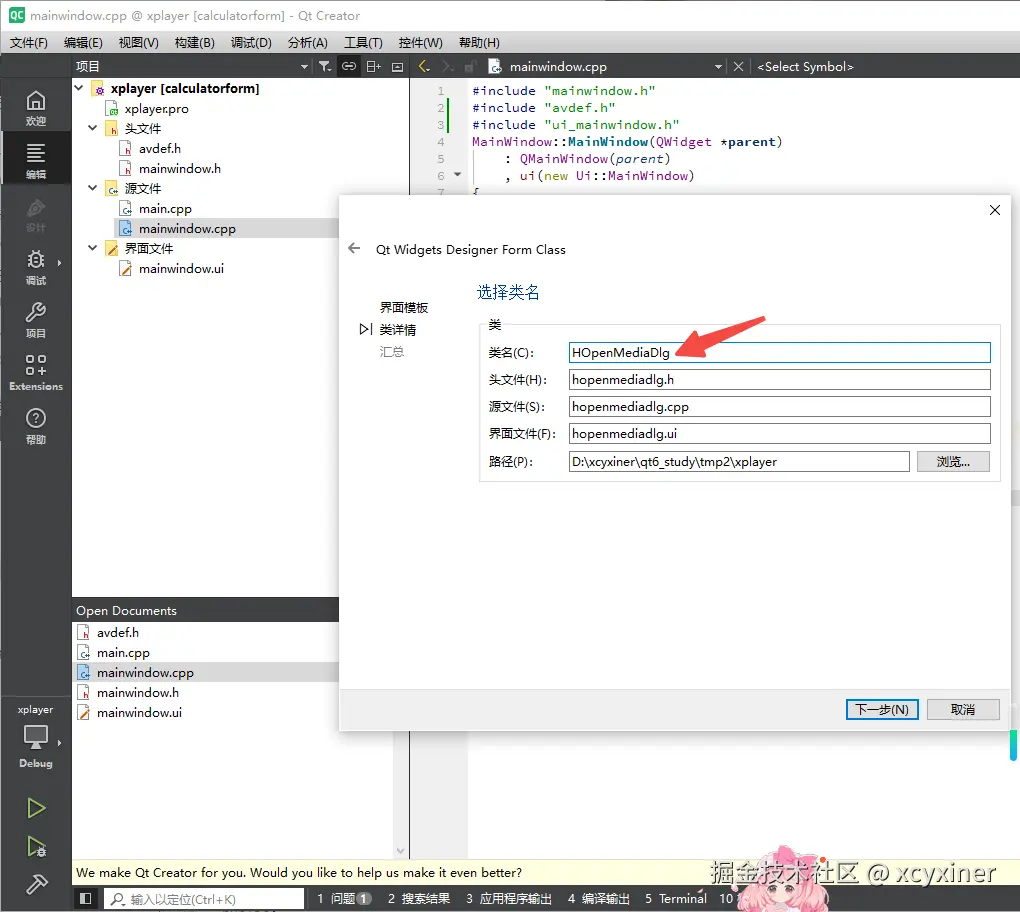Open avdef.h from Open Documents
This screenshot has width=1020, height=912.
coord(118,632)
